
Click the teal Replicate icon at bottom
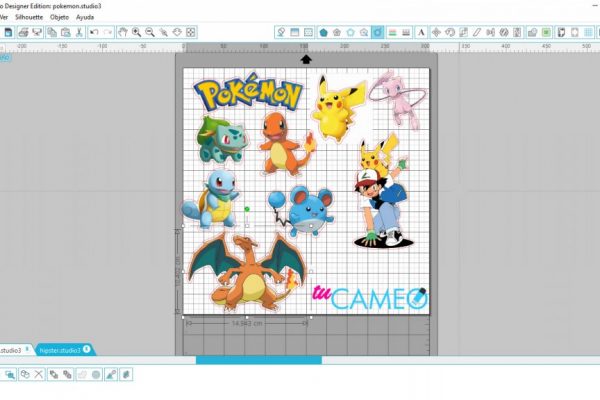click(x=126, y=374)
